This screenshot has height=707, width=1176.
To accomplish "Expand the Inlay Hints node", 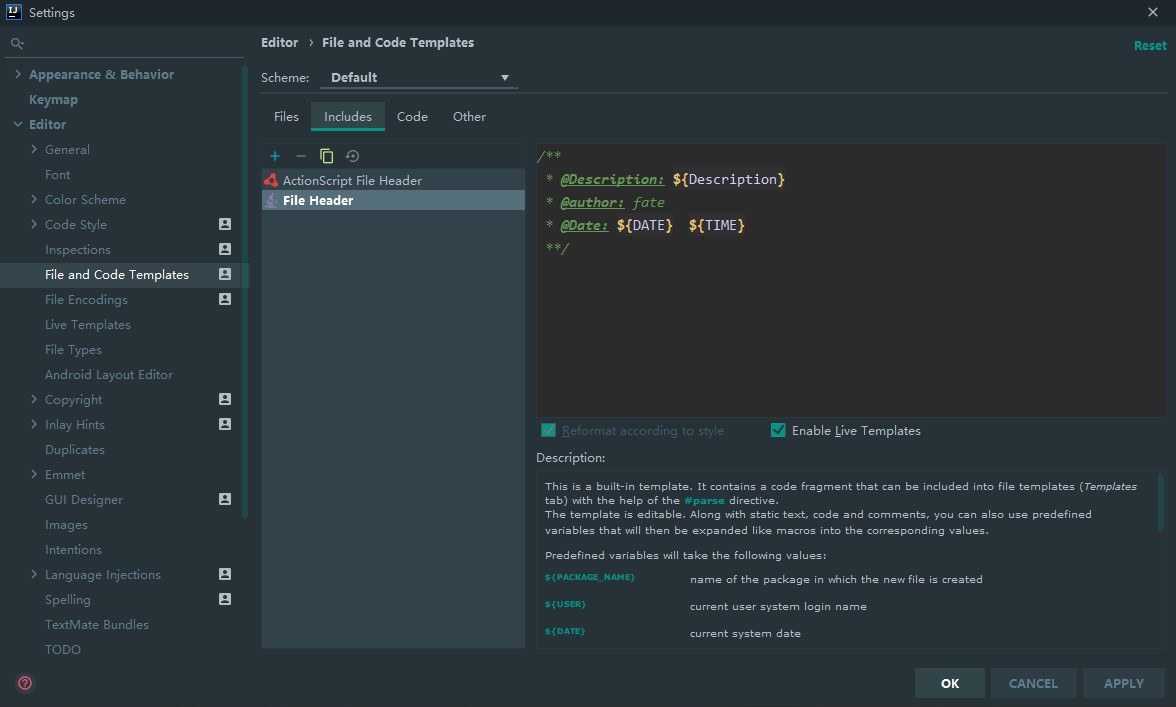I will point(34,424).
